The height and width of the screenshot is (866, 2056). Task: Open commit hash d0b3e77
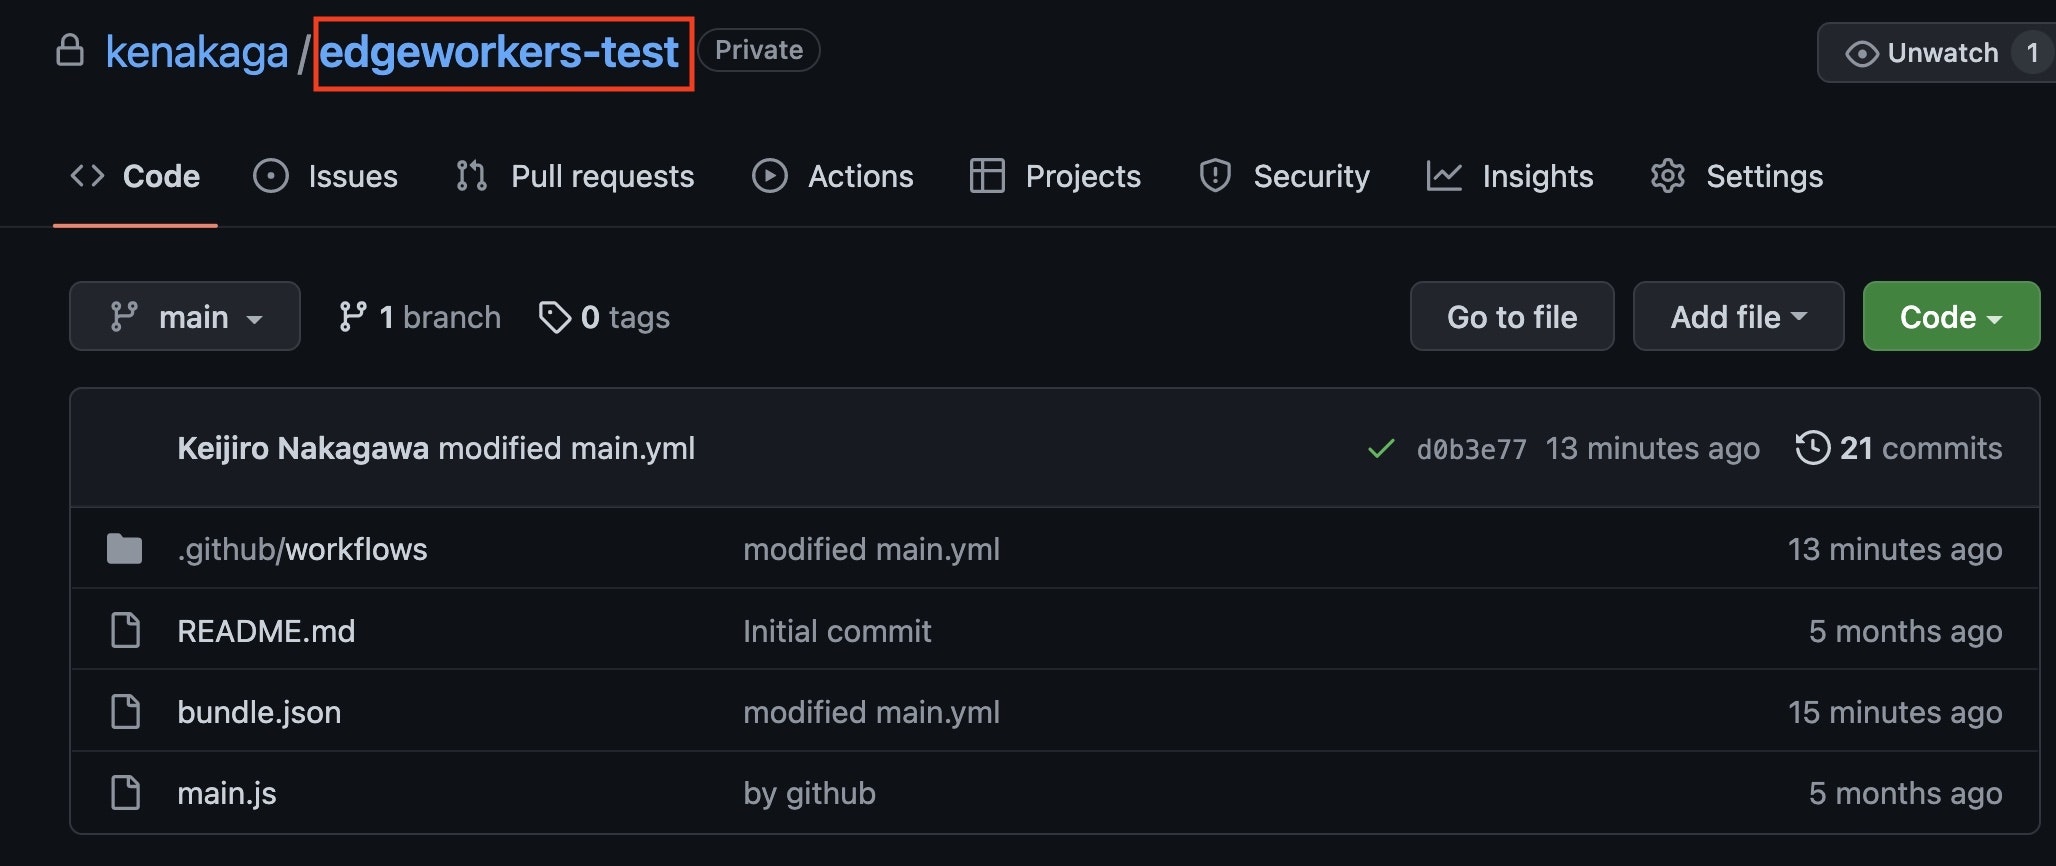tap(1471, 449)
